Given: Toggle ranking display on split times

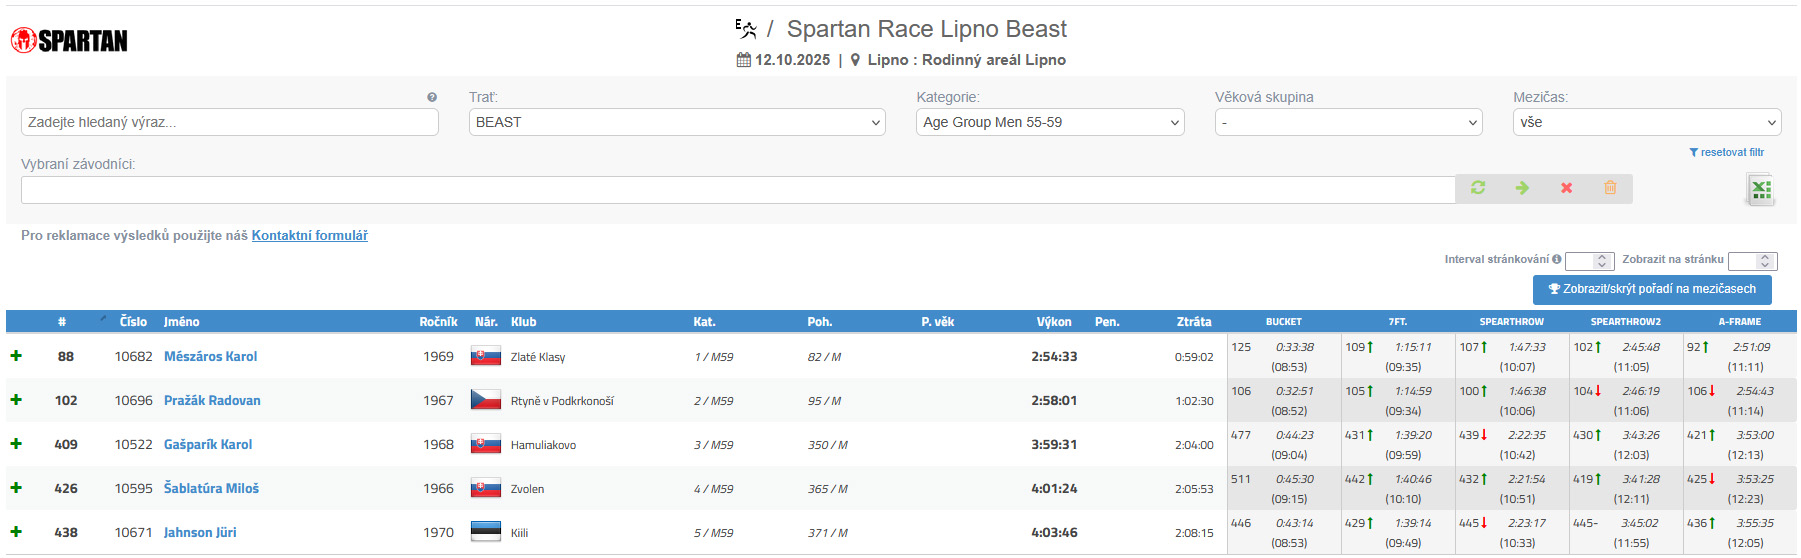Looking at the screenshot, I should pos(1651,289).
